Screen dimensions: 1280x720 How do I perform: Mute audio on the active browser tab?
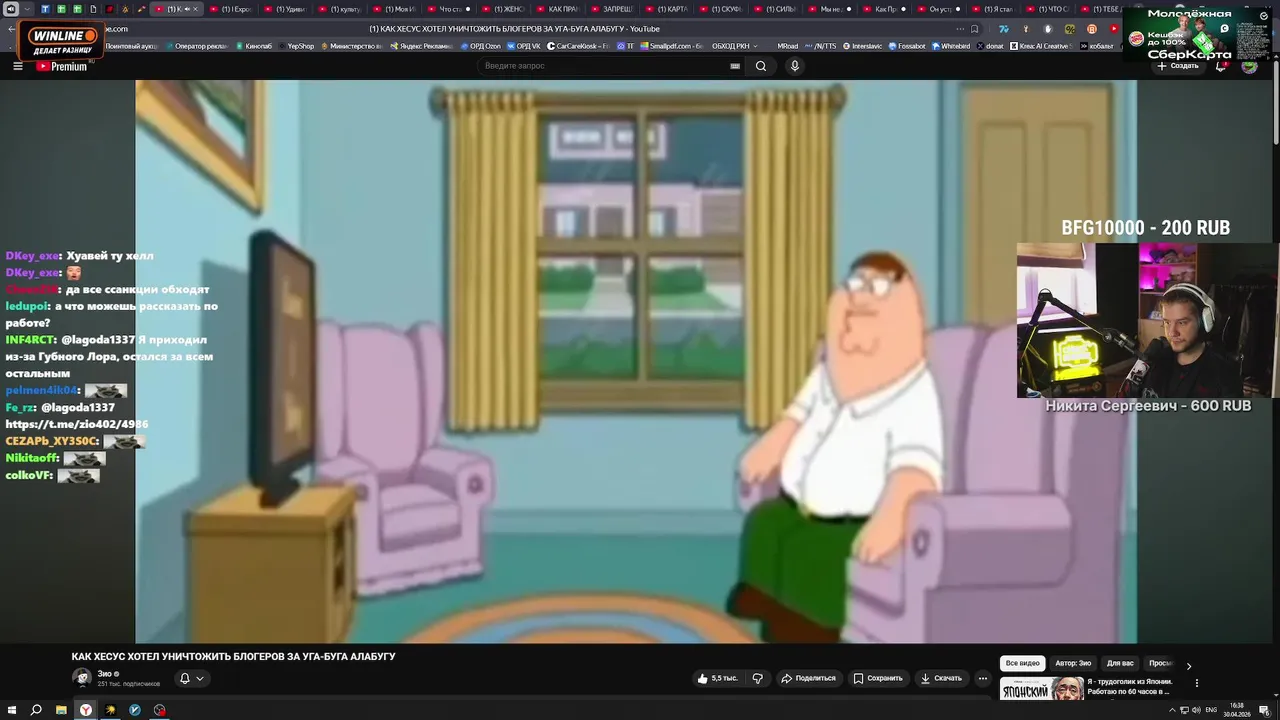click(187, 9)
